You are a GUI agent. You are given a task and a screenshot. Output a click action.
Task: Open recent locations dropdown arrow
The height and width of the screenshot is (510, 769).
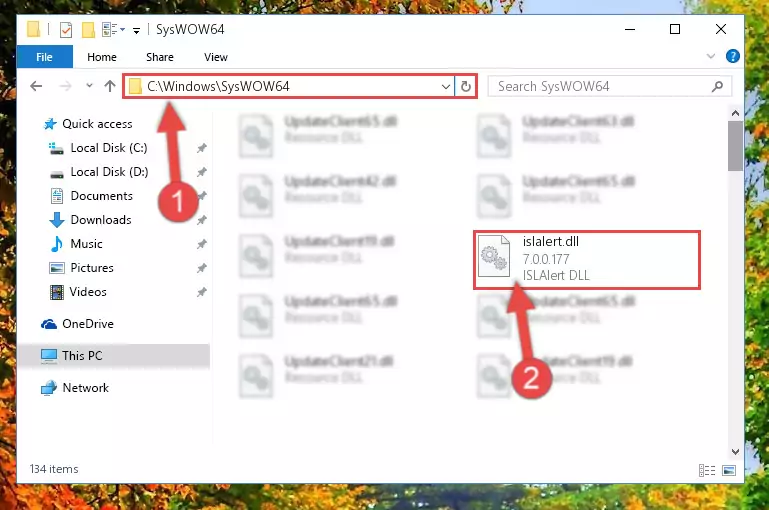coord(89,86)
